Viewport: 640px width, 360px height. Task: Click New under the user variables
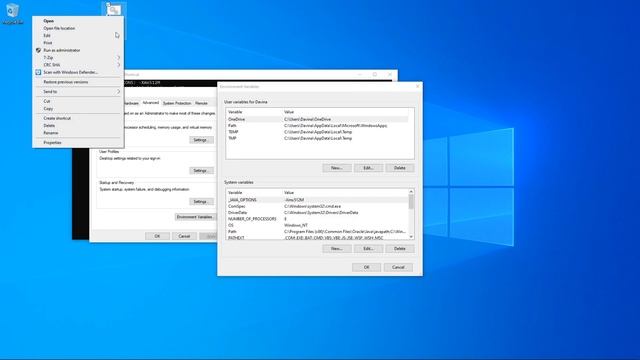337,168
